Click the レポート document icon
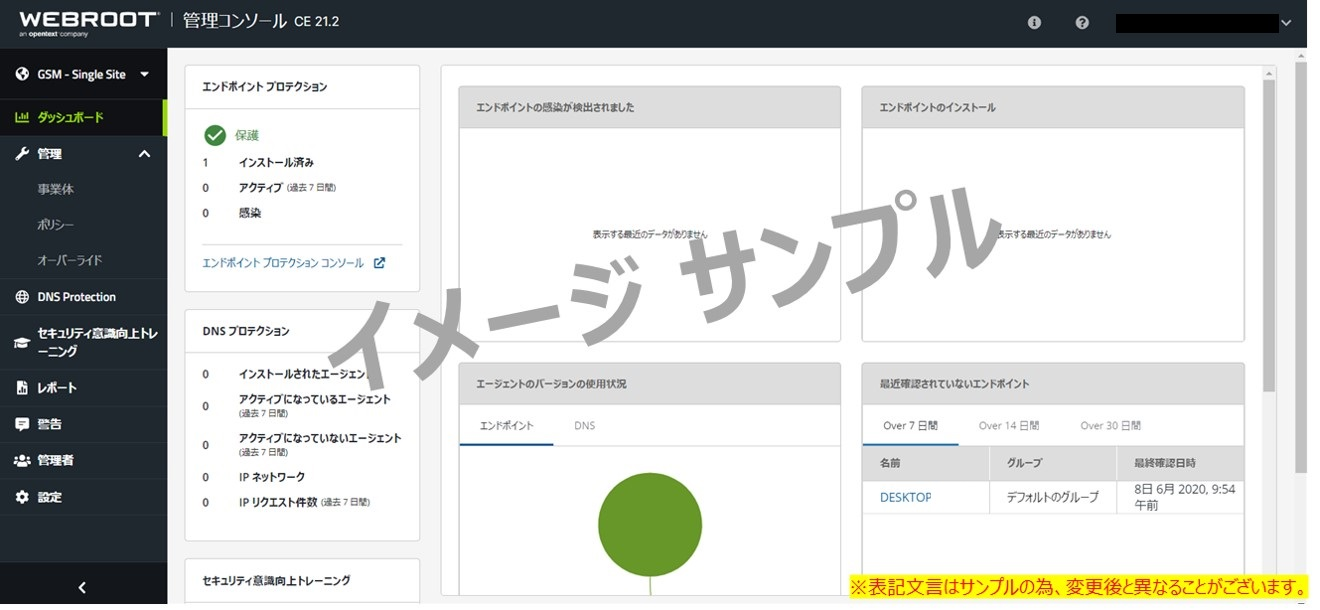The image size is (1320, 610). point(22,388)
